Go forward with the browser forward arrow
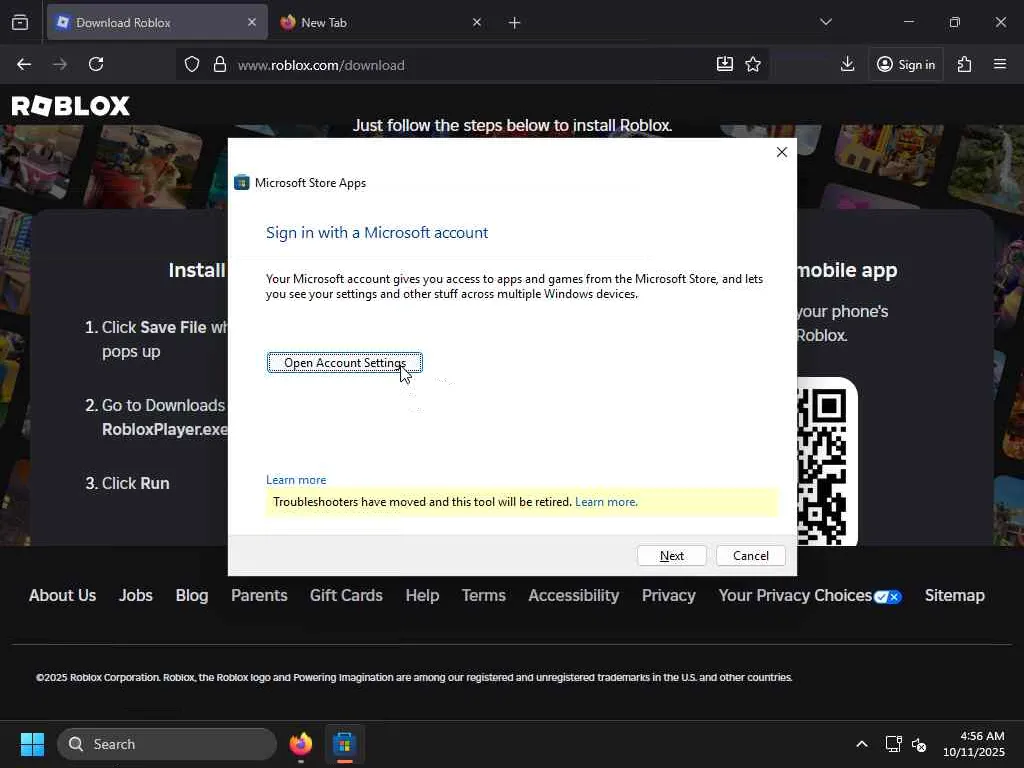This screenshot has height=768, width=1024. (x=60, y=64)
